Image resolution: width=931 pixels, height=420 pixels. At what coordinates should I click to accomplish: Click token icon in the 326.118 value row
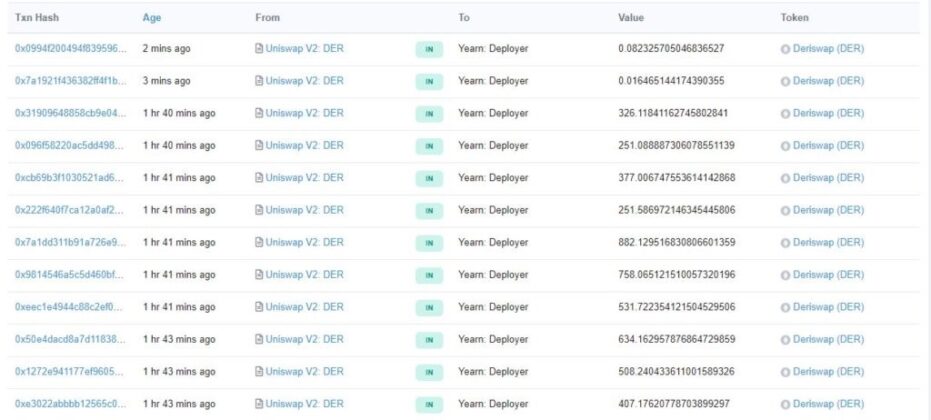click(x=785, y=113)
